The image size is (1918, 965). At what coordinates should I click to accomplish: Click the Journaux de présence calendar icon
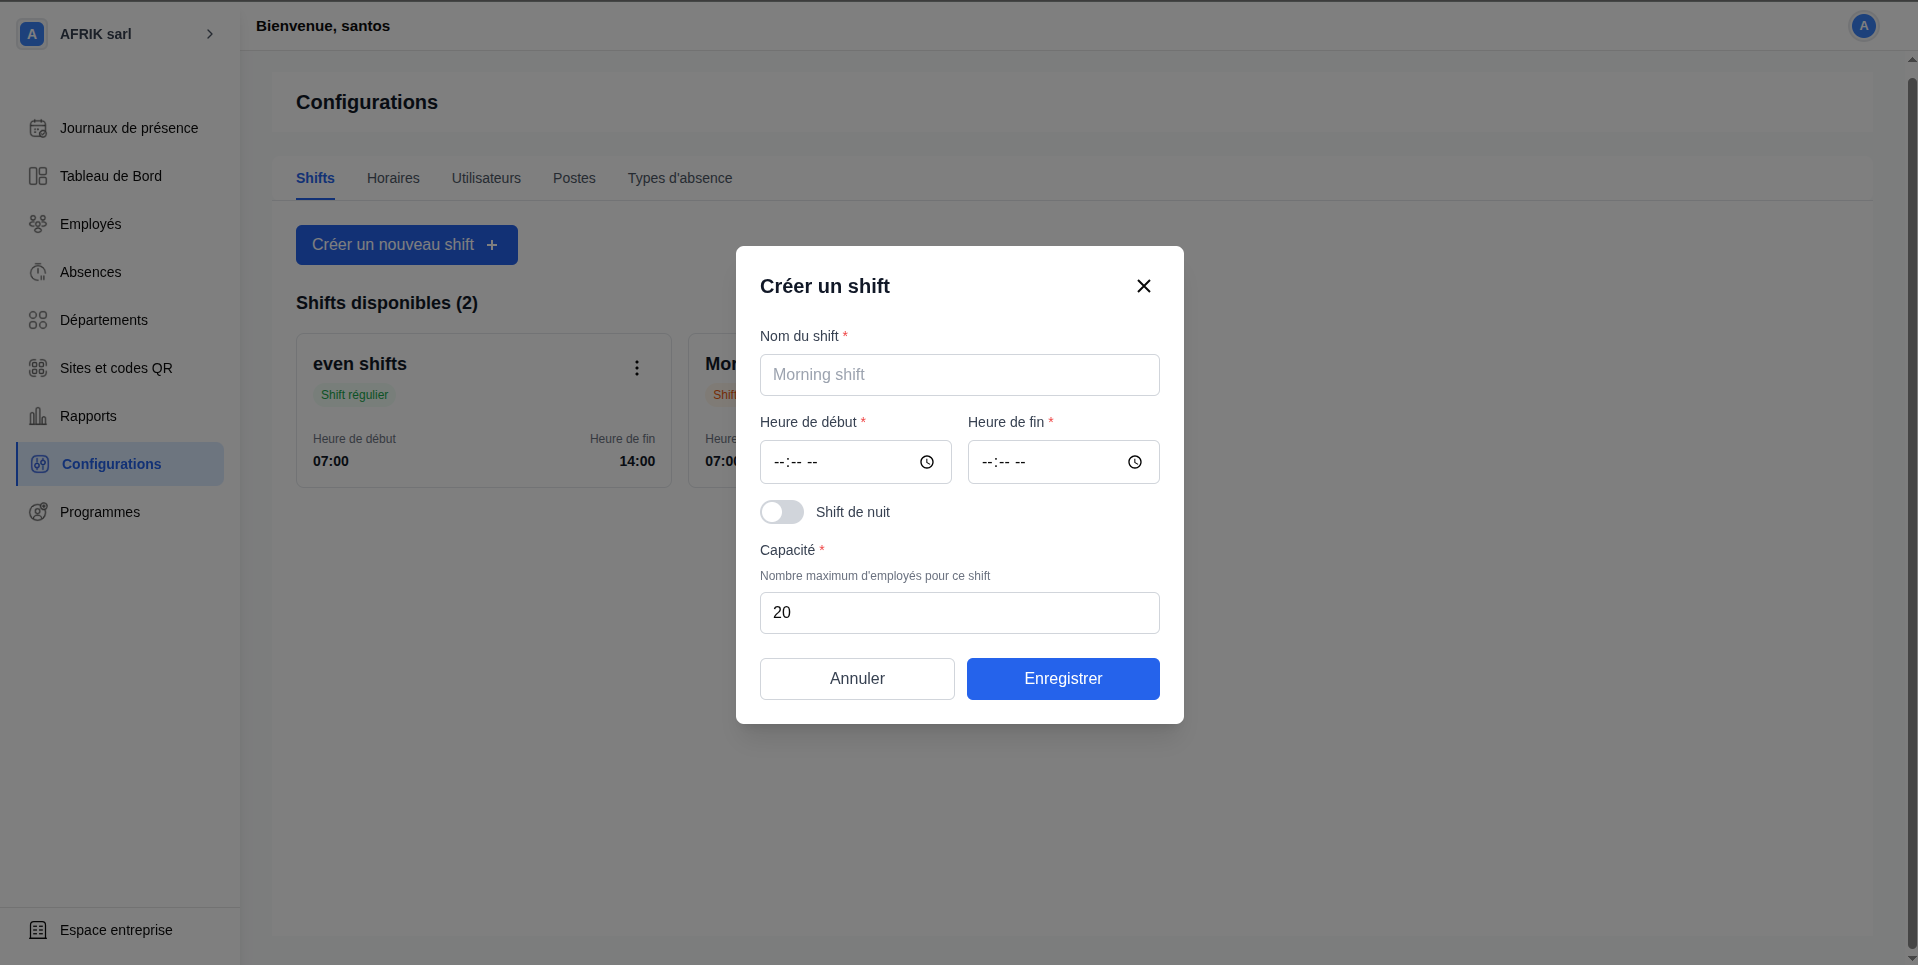click(38, 128)
